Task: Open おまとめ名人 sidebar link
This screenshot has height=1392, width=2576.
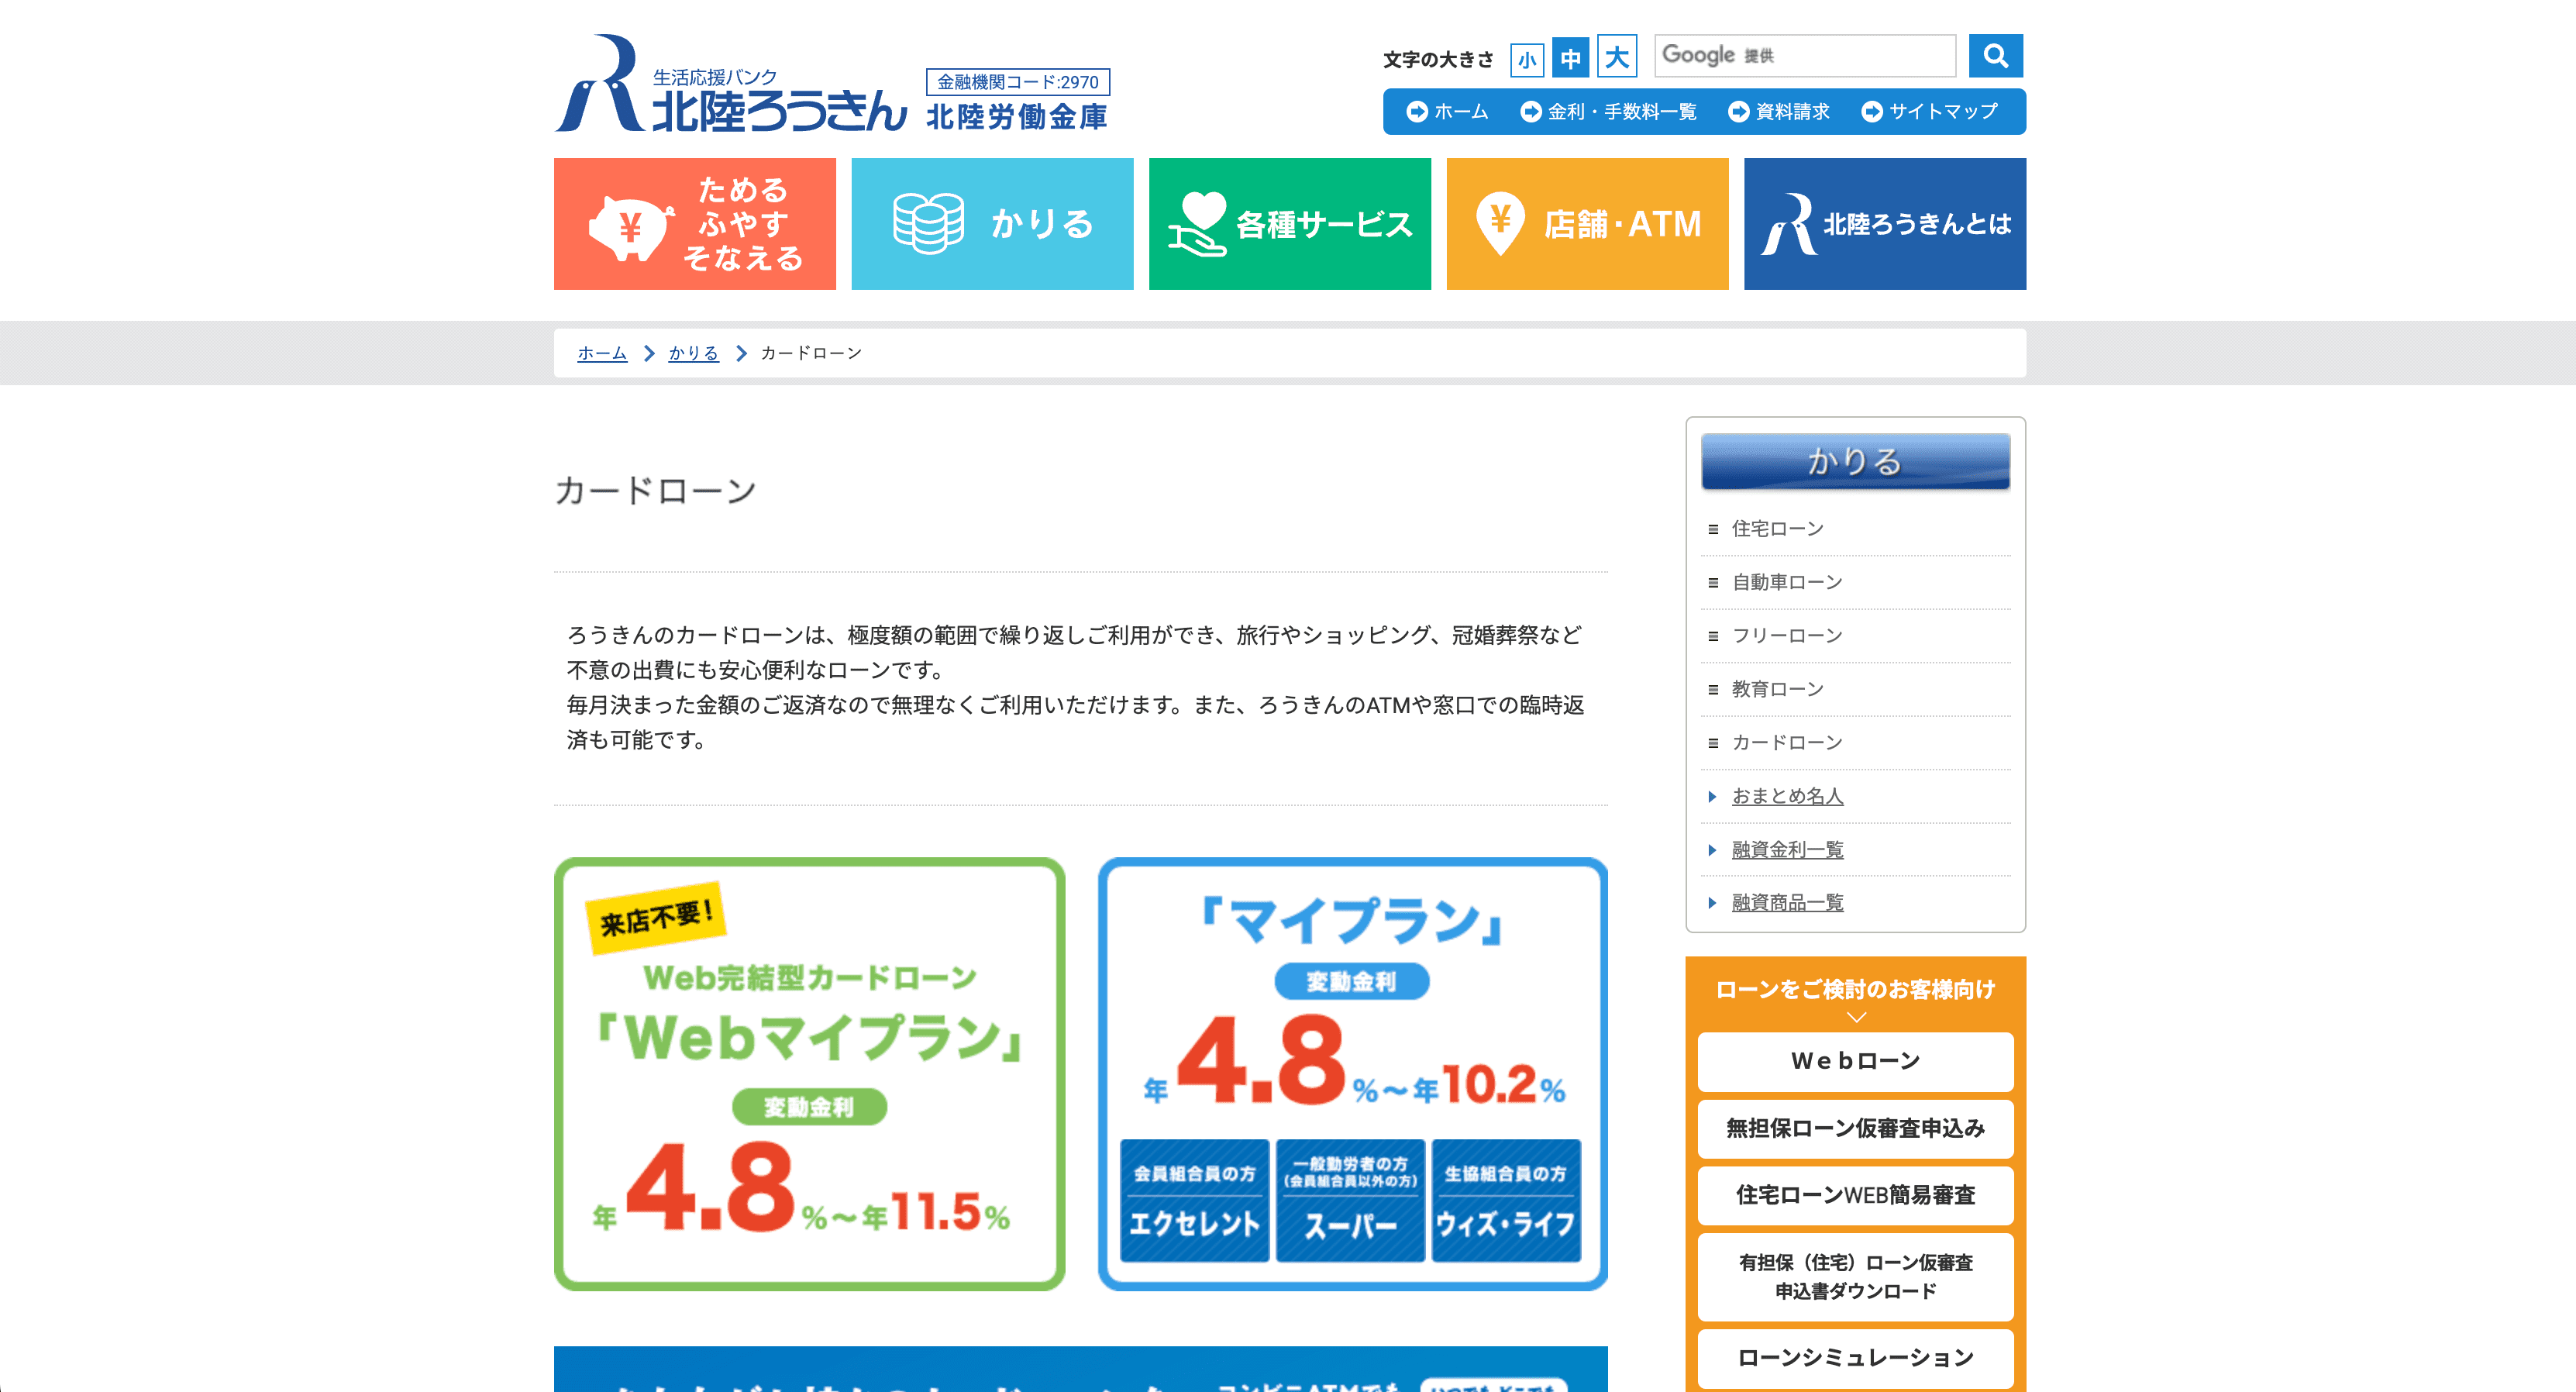Action: pyautogui.click(x=1787, y=796)
